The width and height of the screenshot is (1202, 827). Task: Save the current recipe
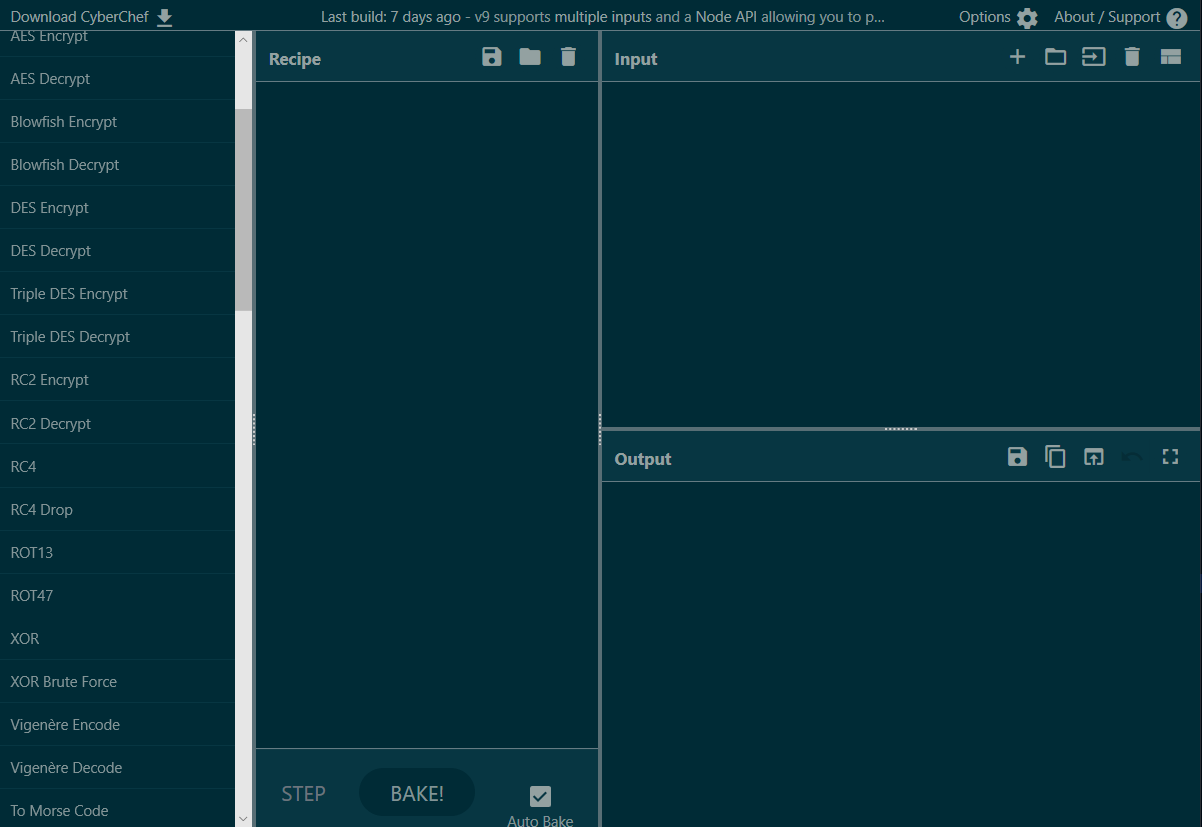pyautogui.click(x=491, y=57)
